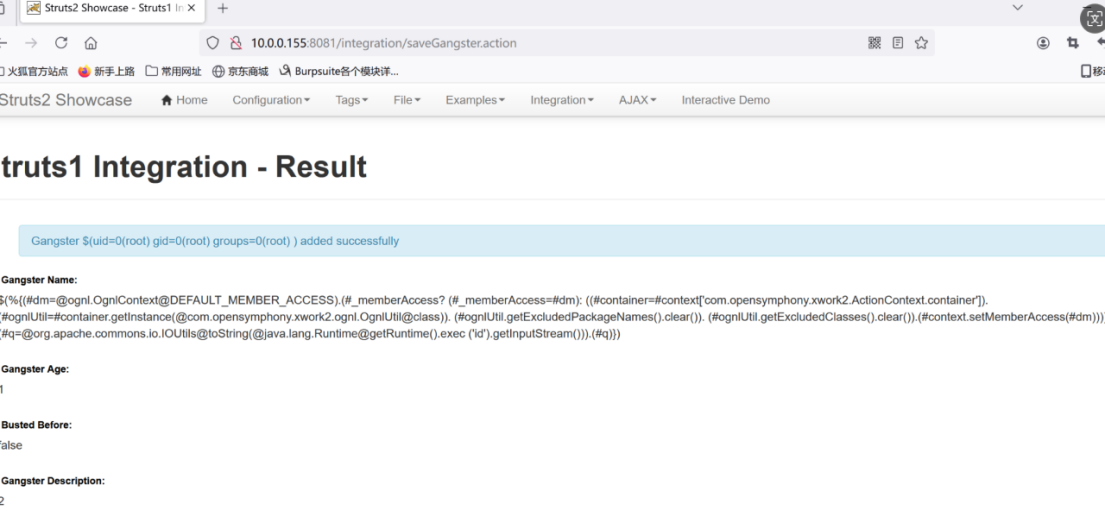Open the Burpsuite各个模块详 bookmark
This screenshot has height=530, width=1105.
[339, 71]
